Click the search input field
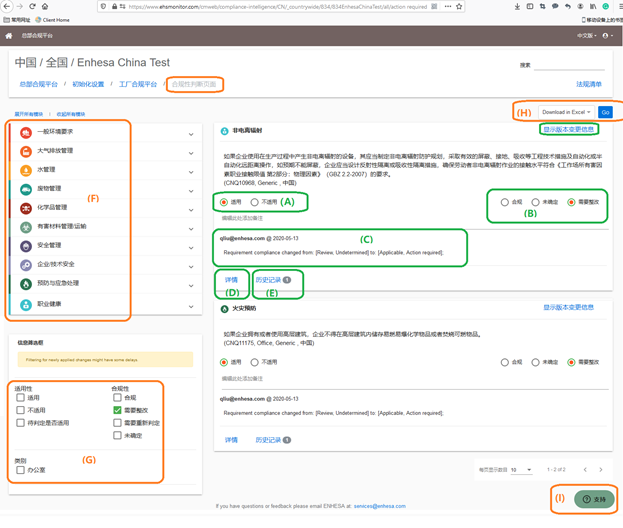The height and width of the screenshot is (528, 623). click(569, 65)
